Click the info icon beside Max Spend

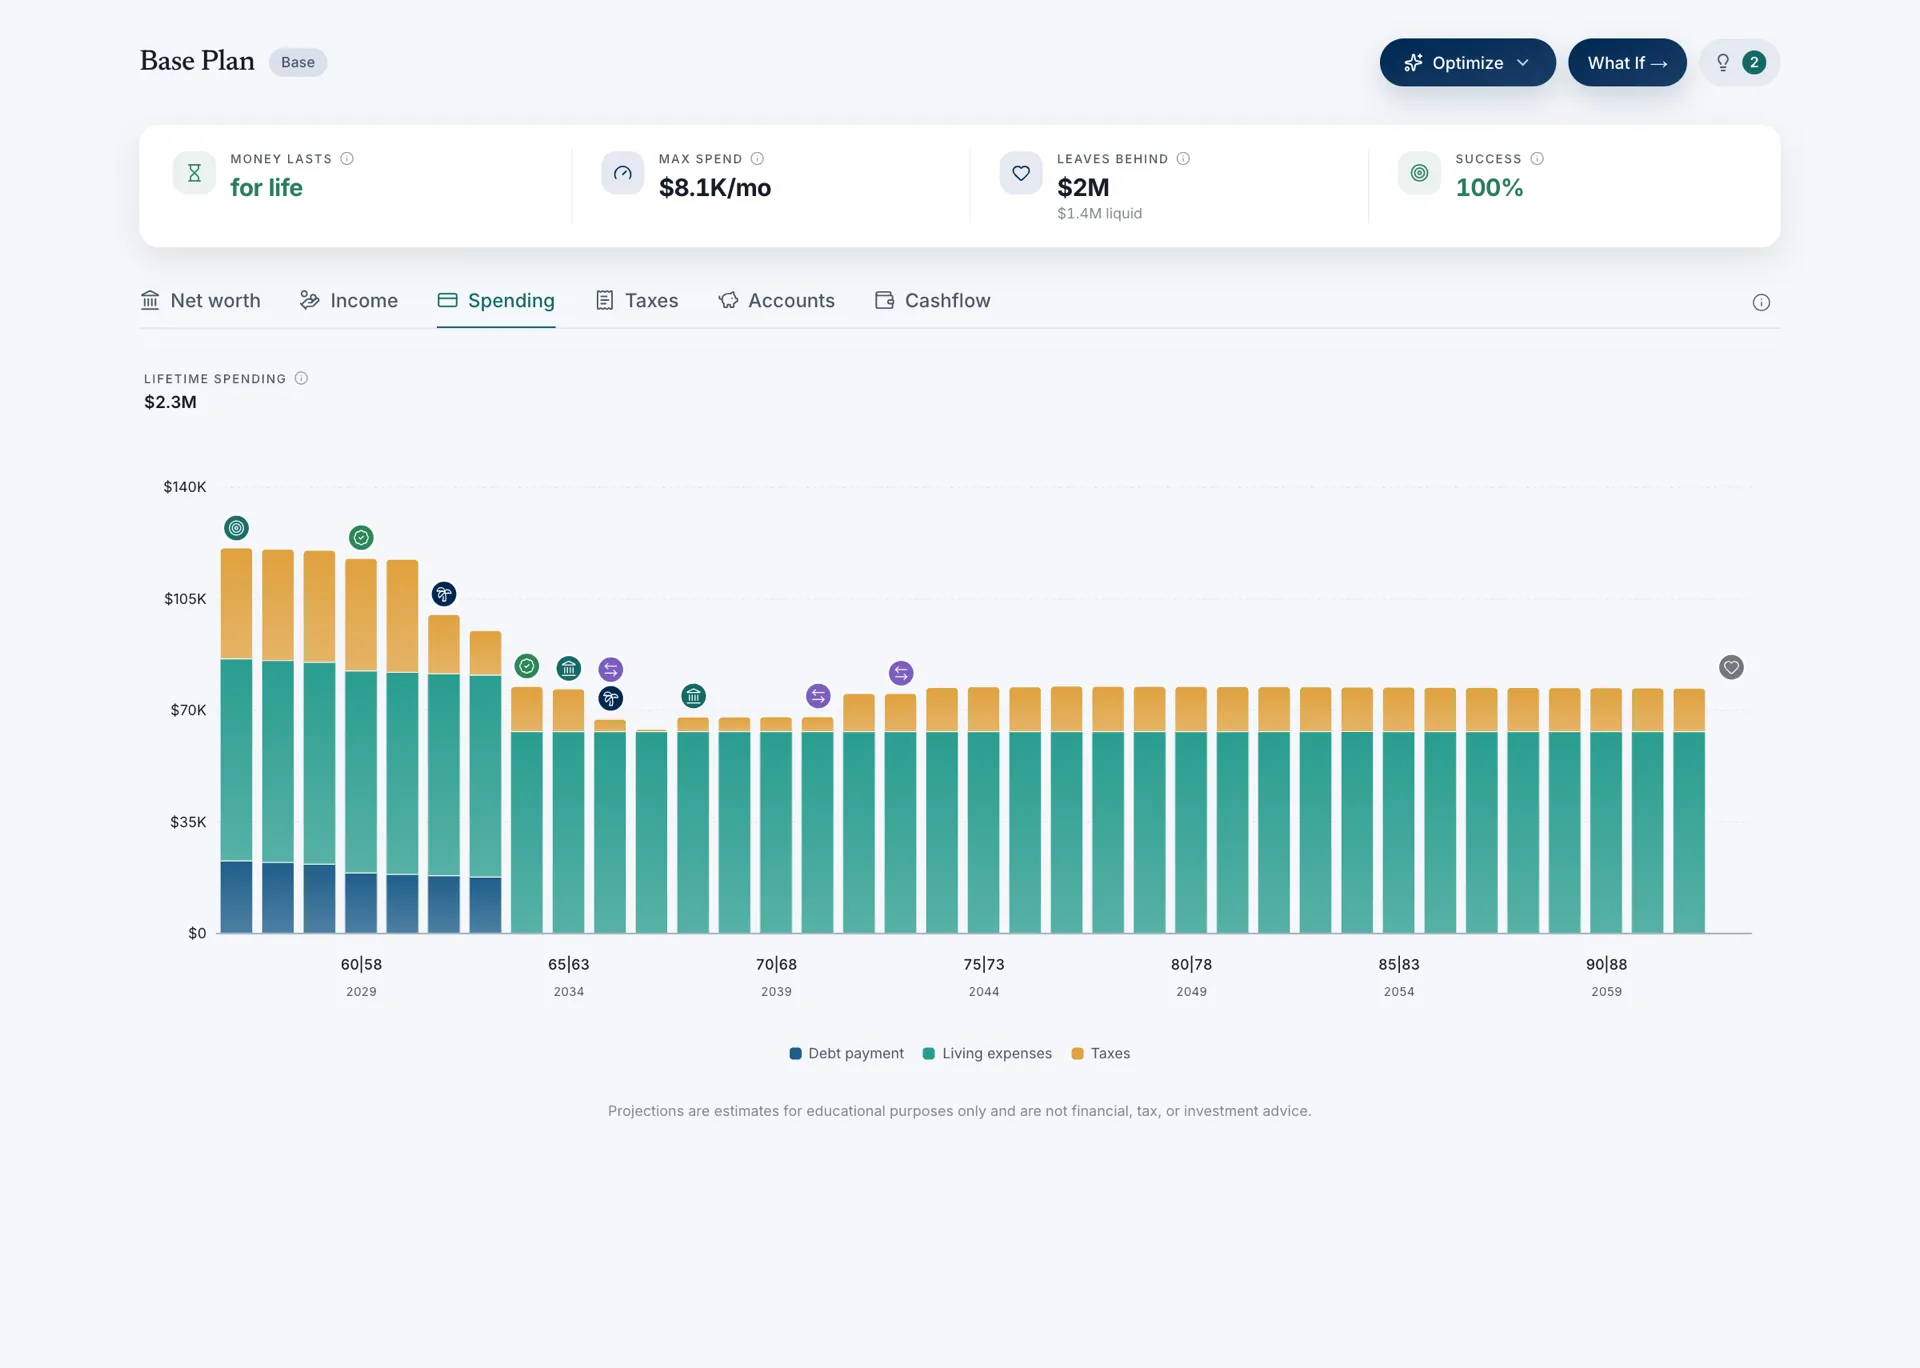pos(757,158)
